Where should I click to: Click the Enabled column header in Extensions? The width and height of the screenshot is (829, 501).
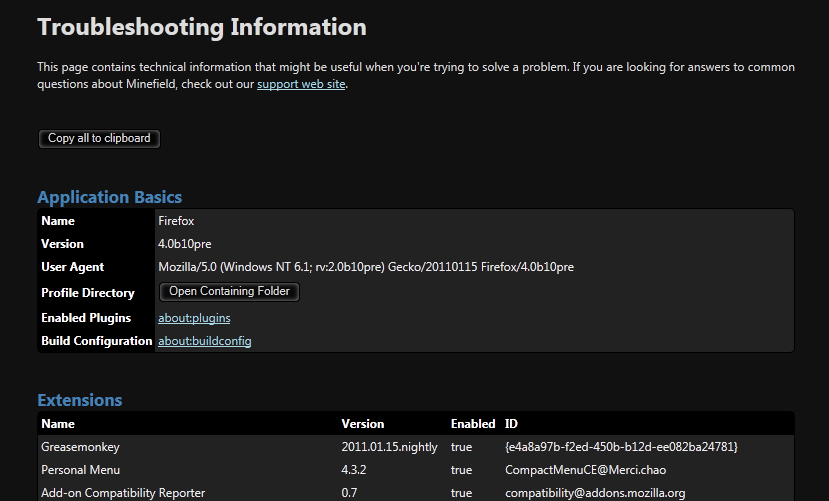point(473,424)
